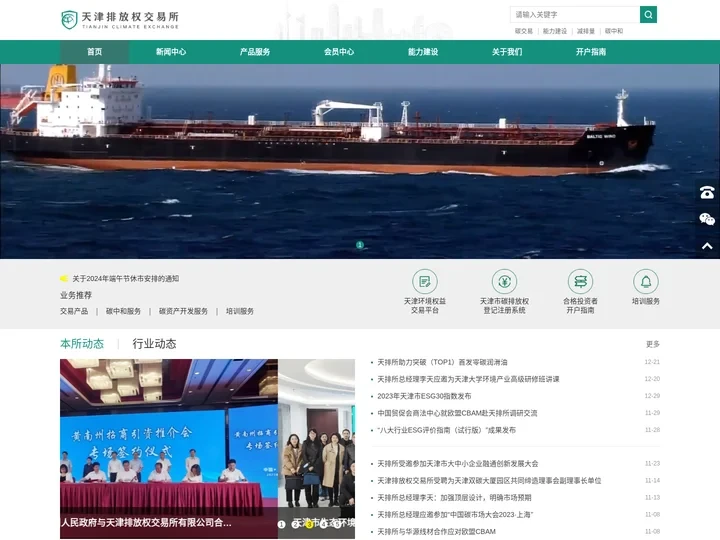720x540 pixels.
Task: Open the WeChat sidebar icon
Action: [x=707, y=219]
